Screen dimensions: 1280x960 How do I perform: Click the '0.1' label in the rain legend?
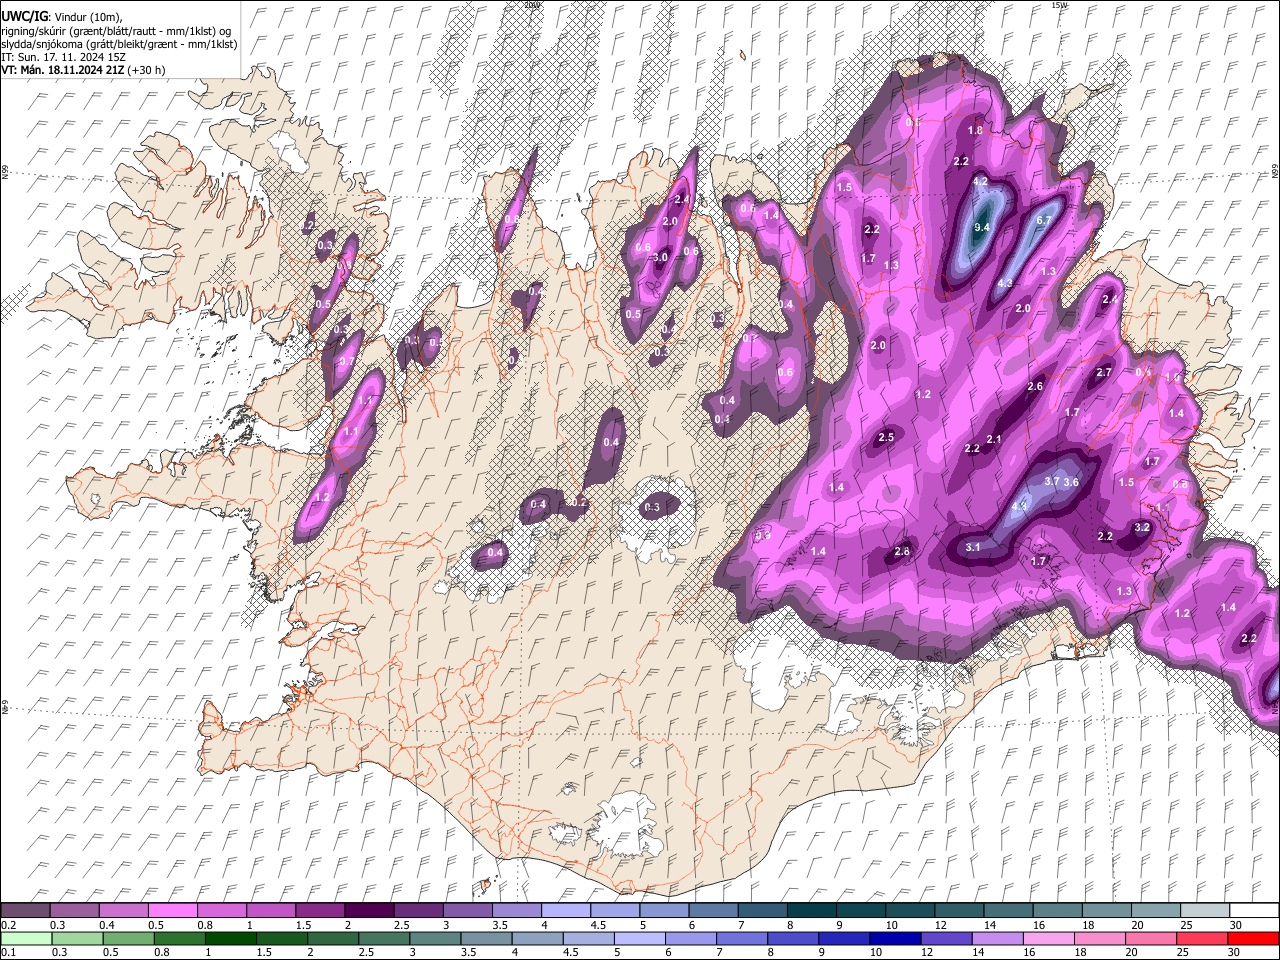pyautogui.click(x=7, y=953)
